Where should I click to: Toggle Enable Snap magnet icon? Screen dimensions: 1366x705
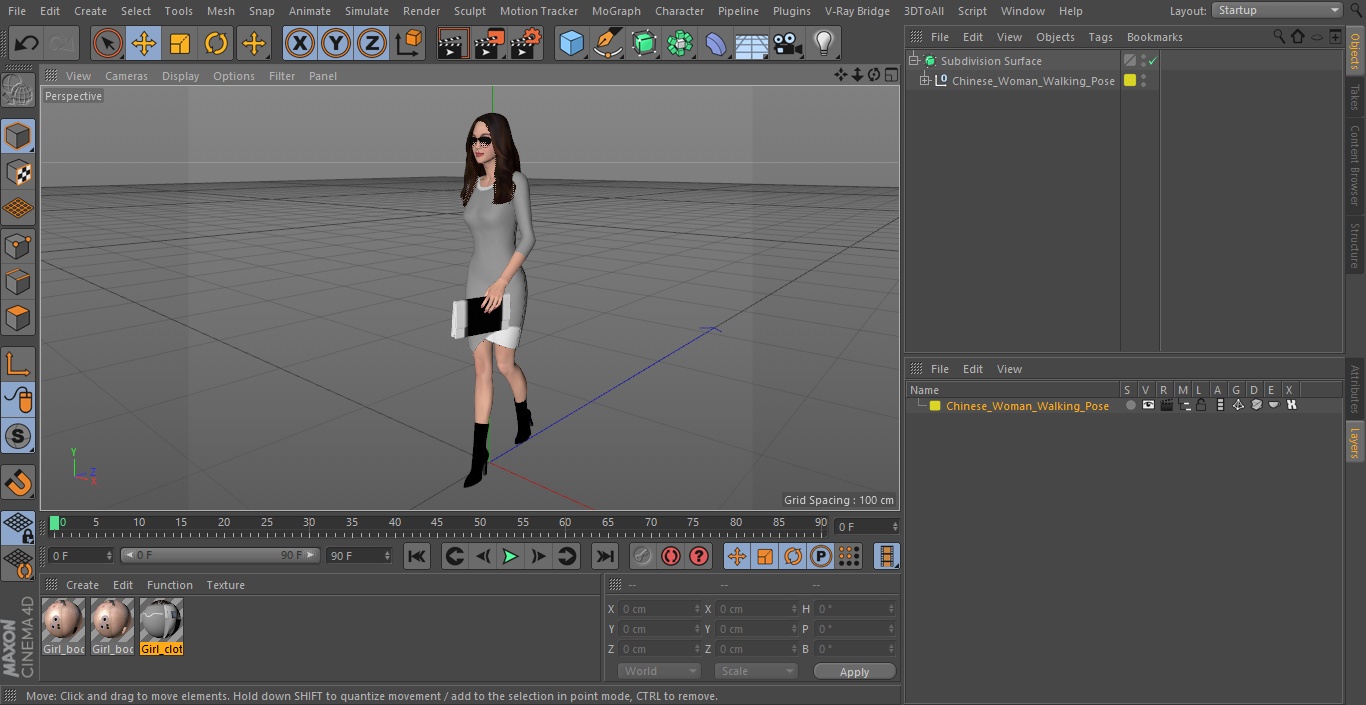coord(18,483)
